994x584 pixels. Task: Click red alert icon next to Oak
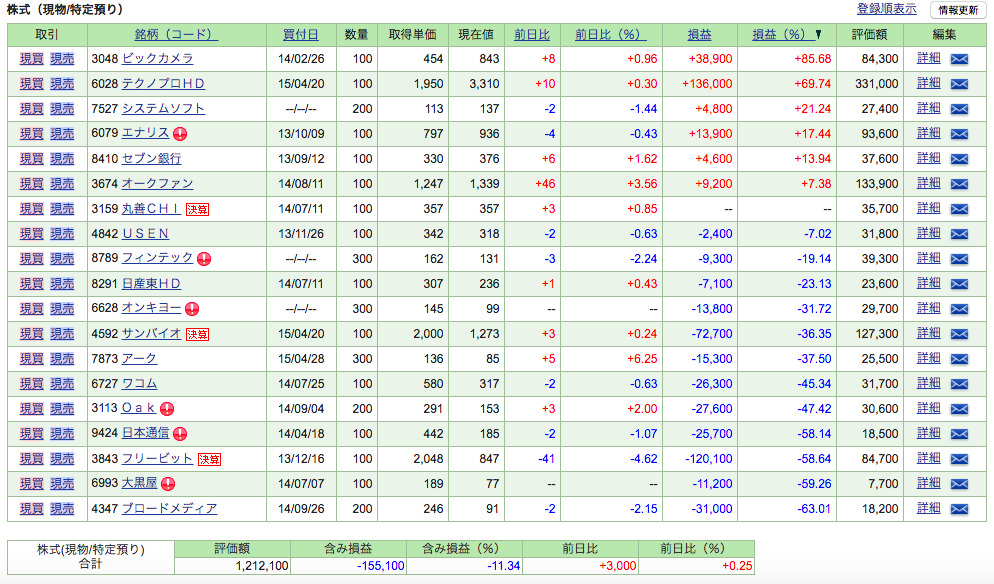(167, 409)
